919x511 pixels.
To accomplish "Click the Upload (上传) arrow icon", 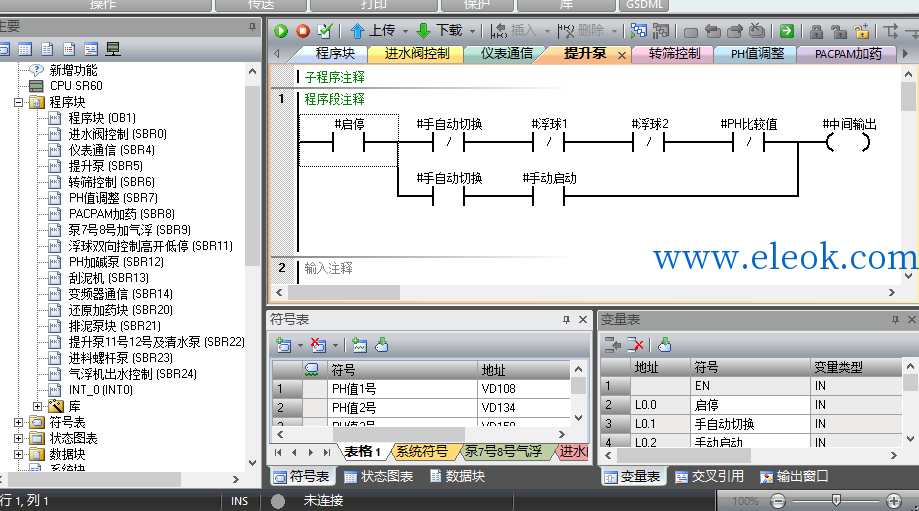I will (358, 30).
